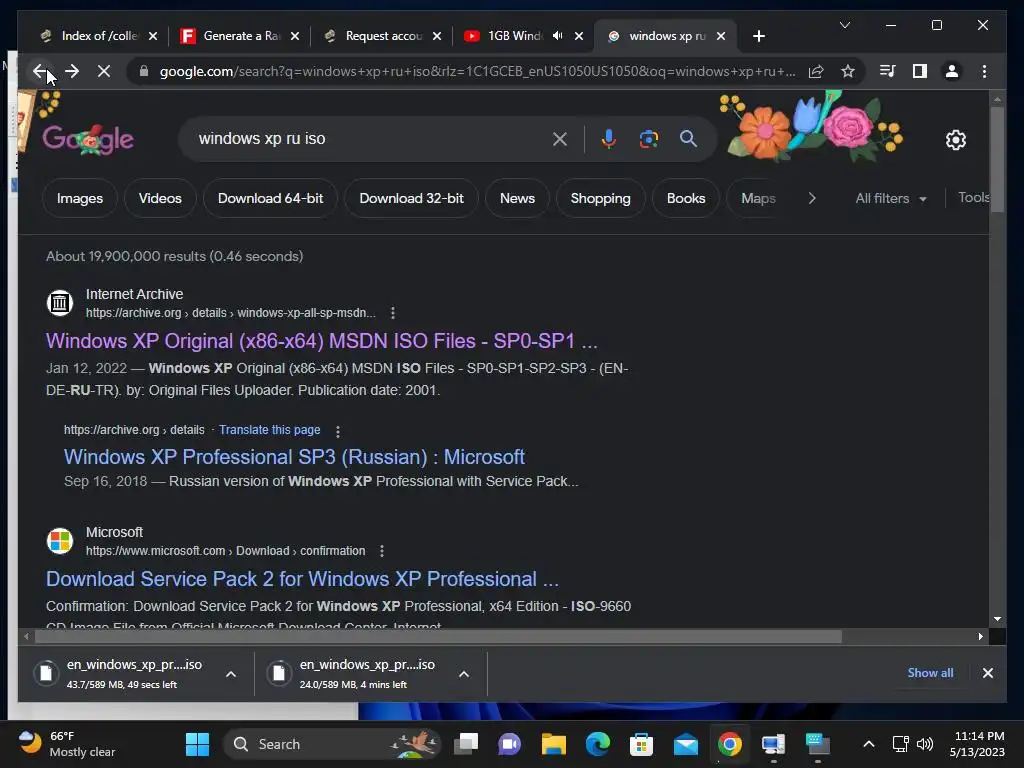The height and width of the screenshot is (768, 1024).
Task: Submit search with magnifier icon
Action: tap(688, 138)
